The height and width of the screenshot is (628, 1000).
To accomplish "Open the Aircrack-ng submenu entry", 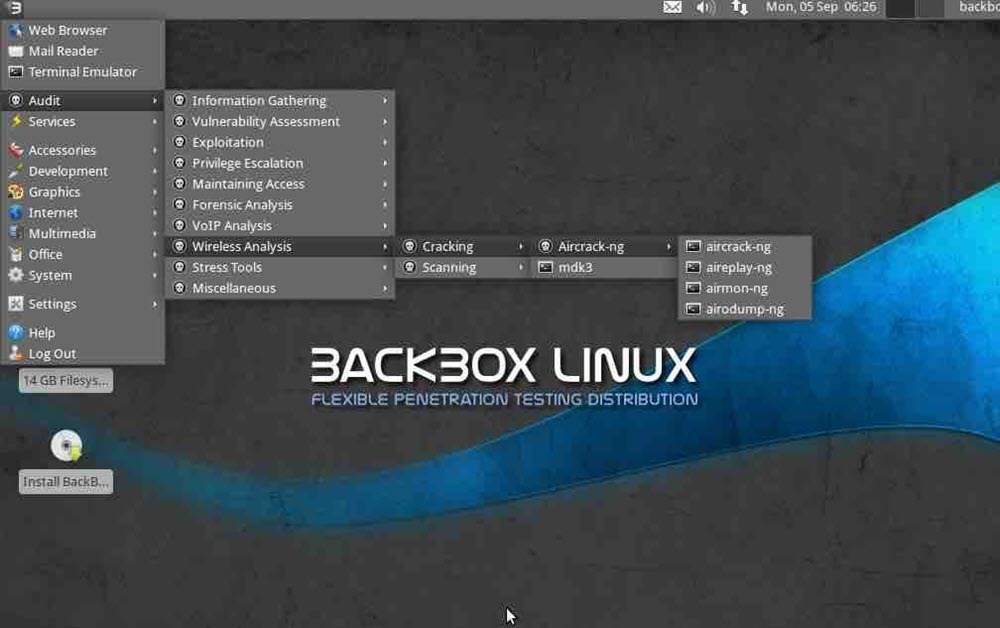I will coord(605,246).
